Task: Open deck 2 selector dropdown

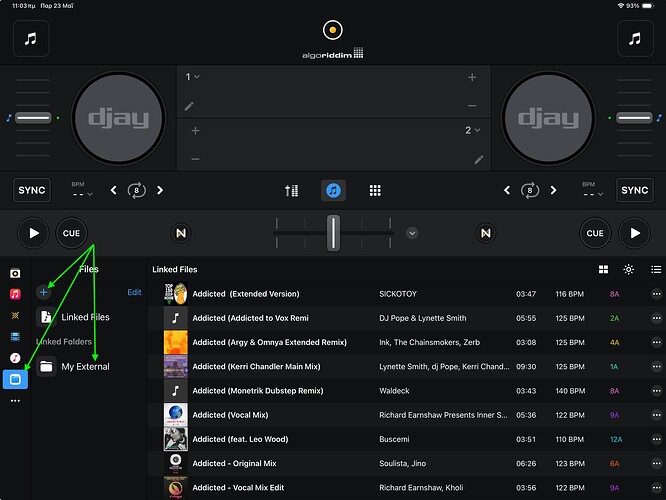Action: pos(472,130)
